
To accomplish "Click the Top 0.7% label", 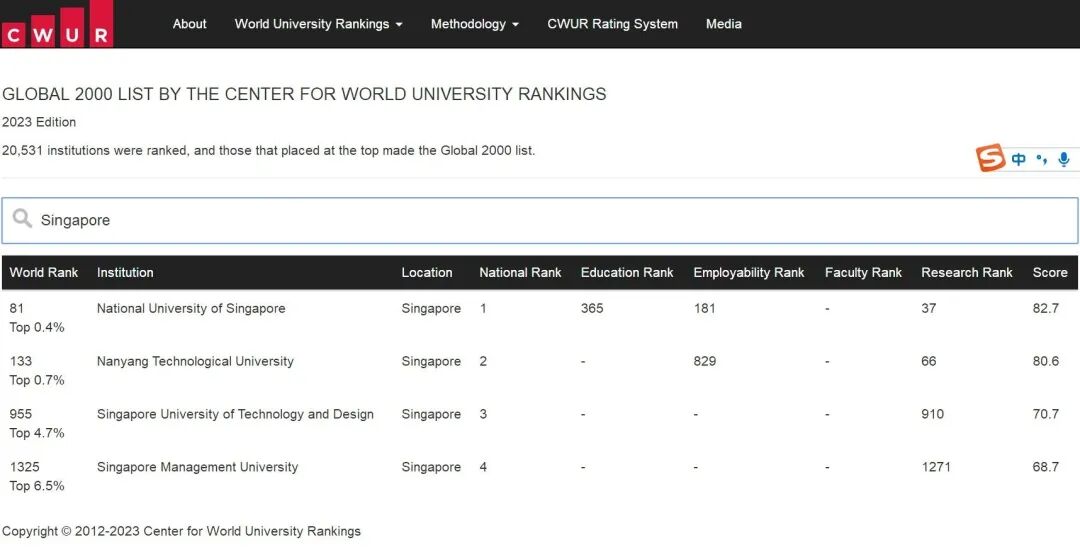I will [37, 381].
